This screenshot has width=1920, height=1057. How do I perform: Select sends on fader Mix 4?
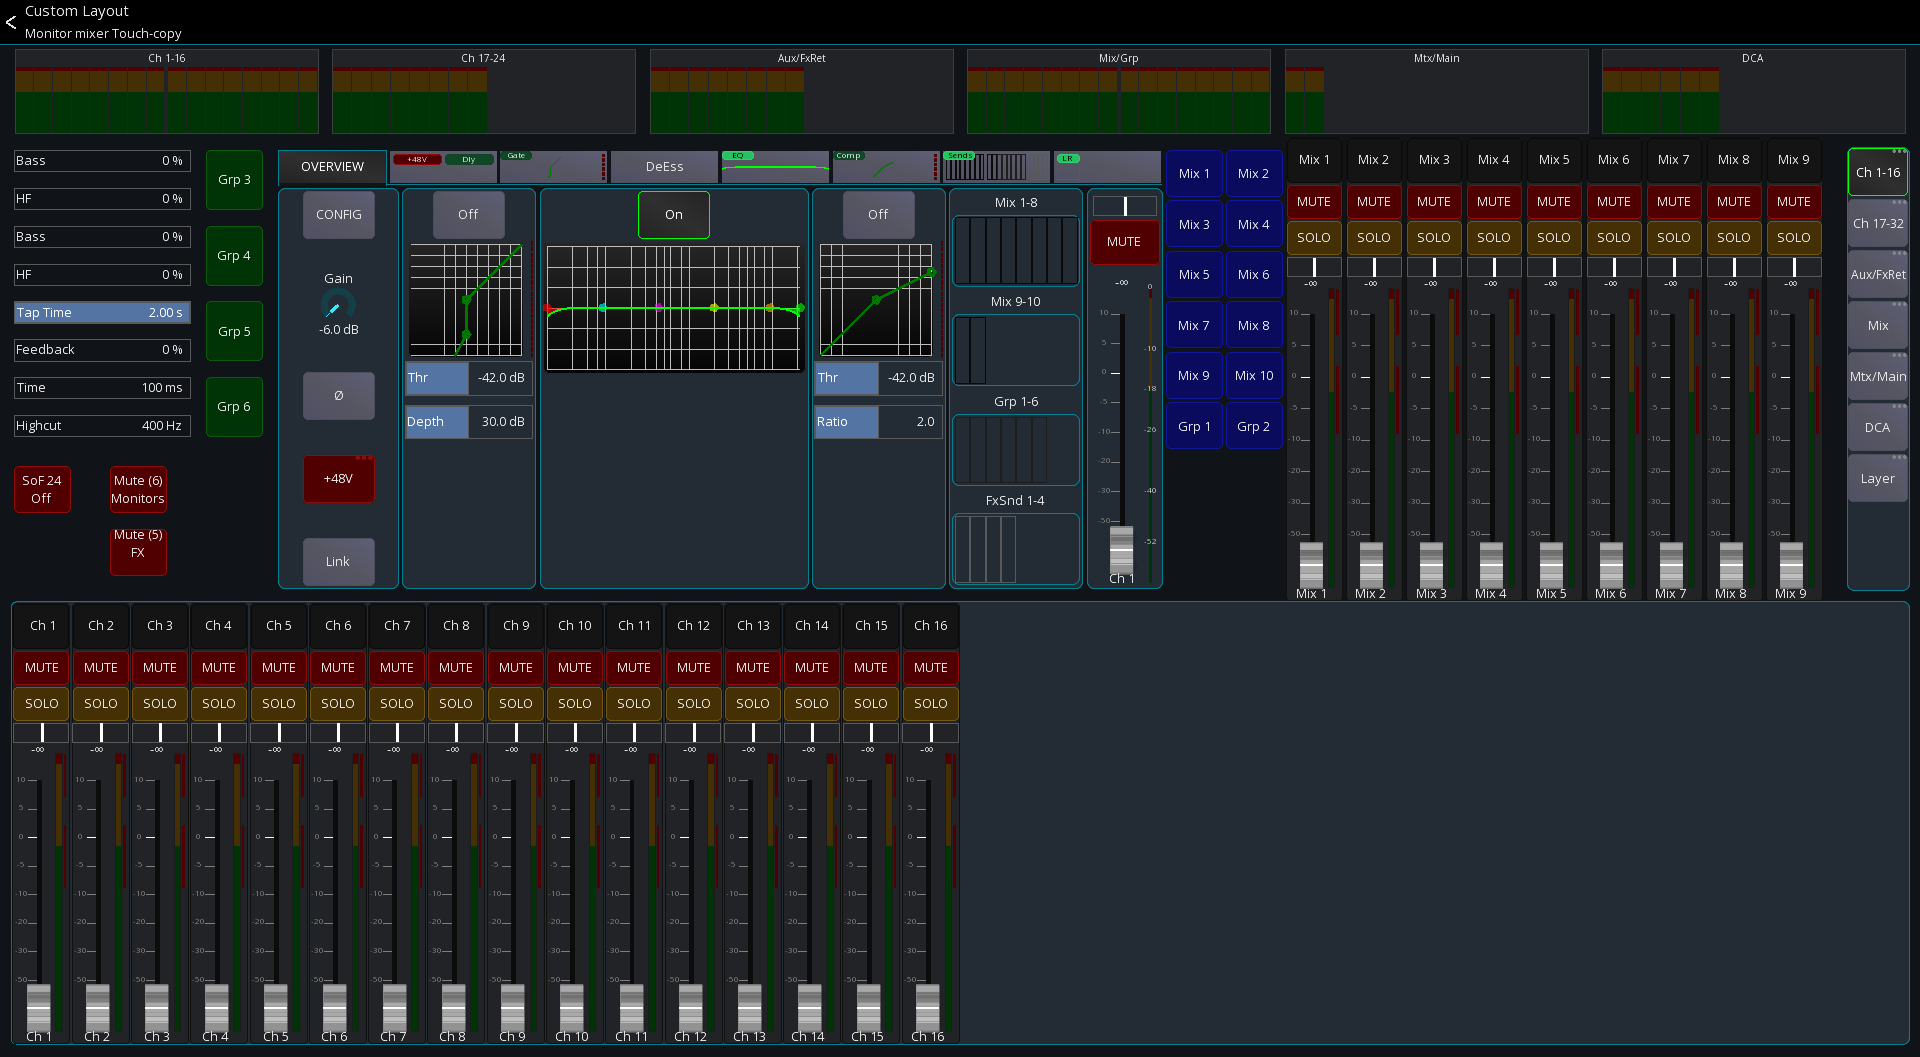coord(1254,225)
